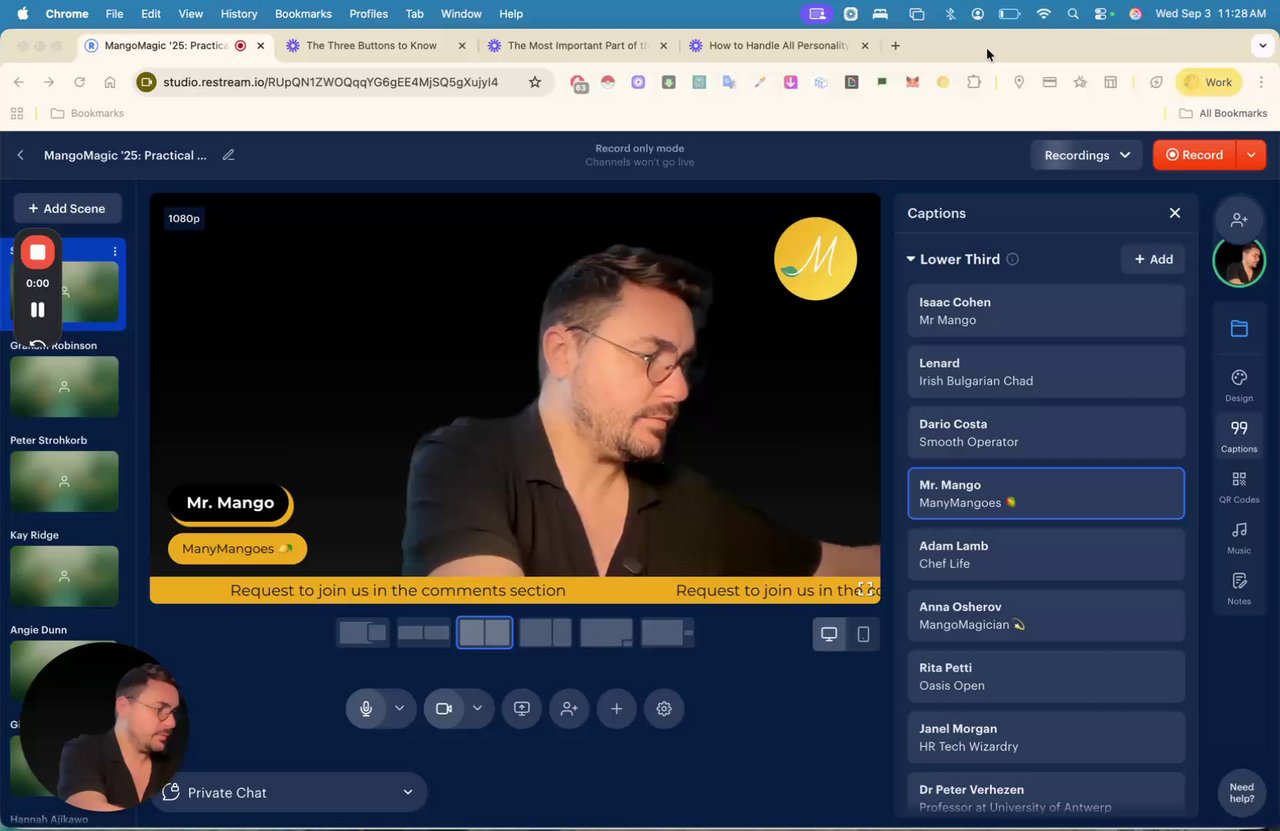Open camera options dropdown arrow

(x=477, y=708)
